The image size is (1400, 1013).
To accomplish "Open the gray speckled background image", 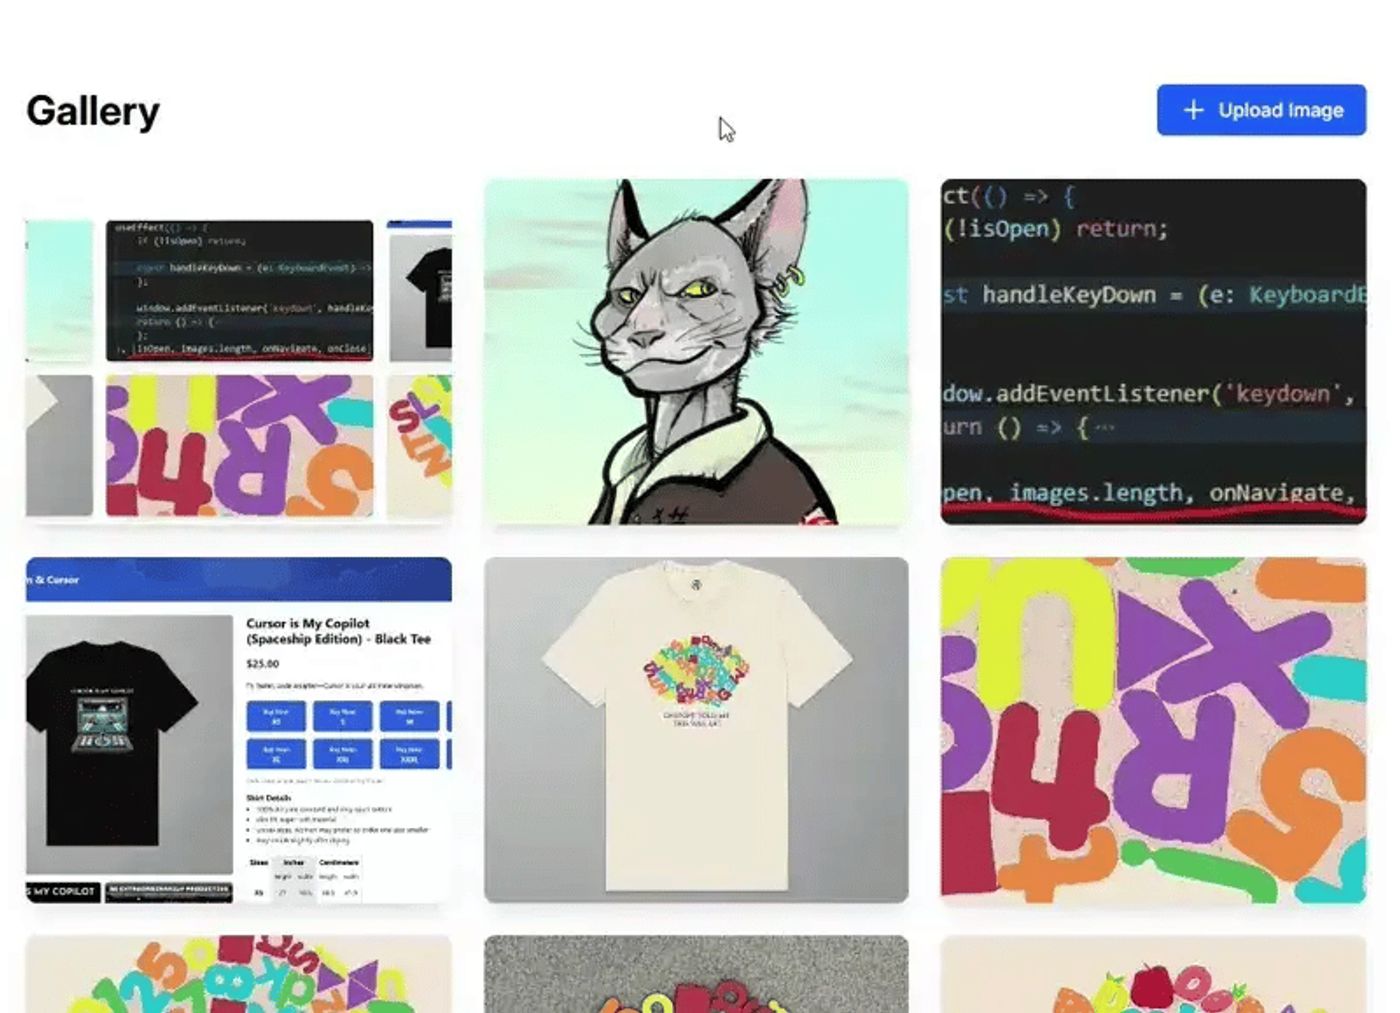I will [x=696, y=975].
